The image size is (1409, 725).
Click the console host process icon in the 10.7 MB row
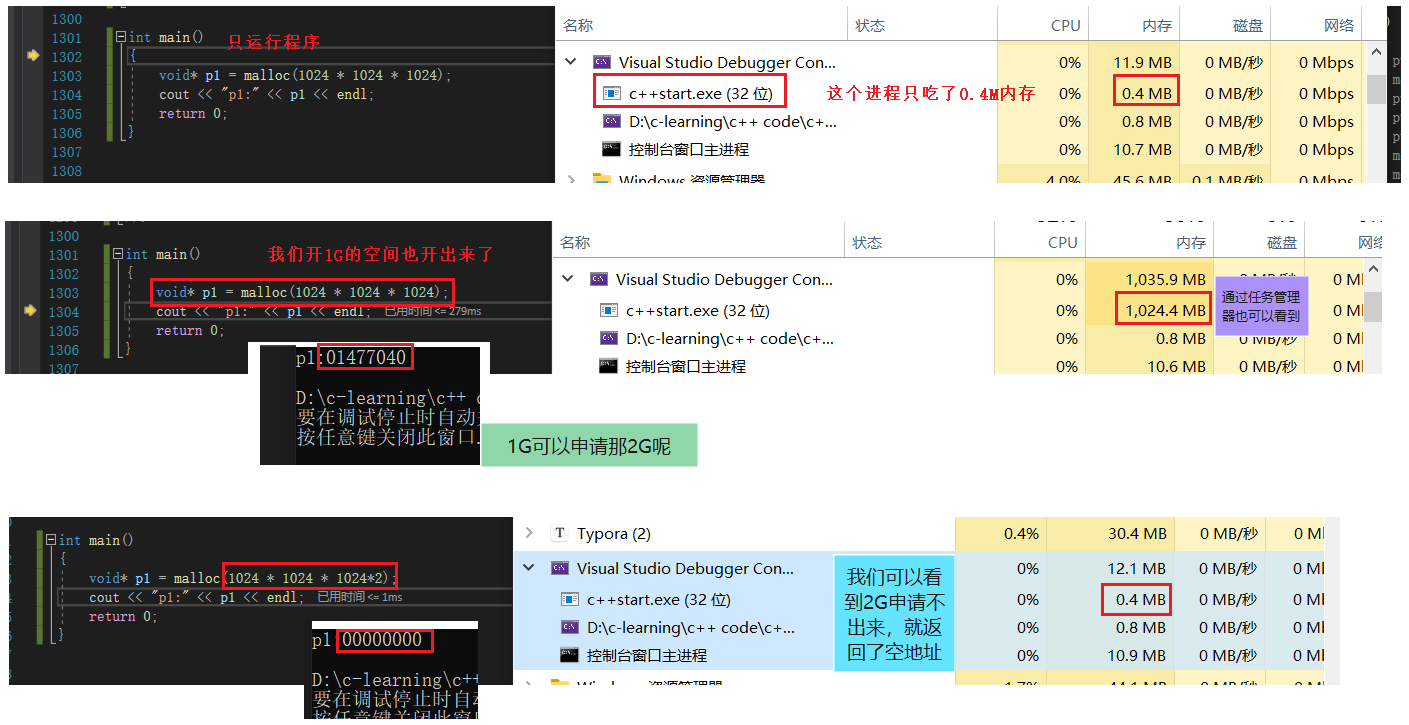tap(611, 150)
